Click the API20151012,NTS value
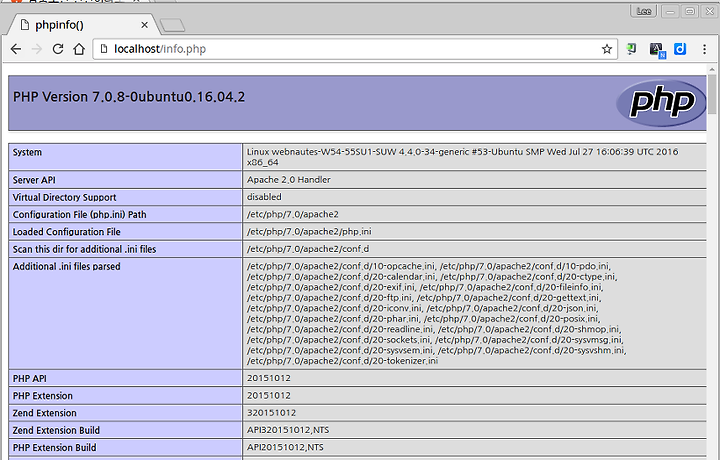The image size is (720, 460). 285,447
